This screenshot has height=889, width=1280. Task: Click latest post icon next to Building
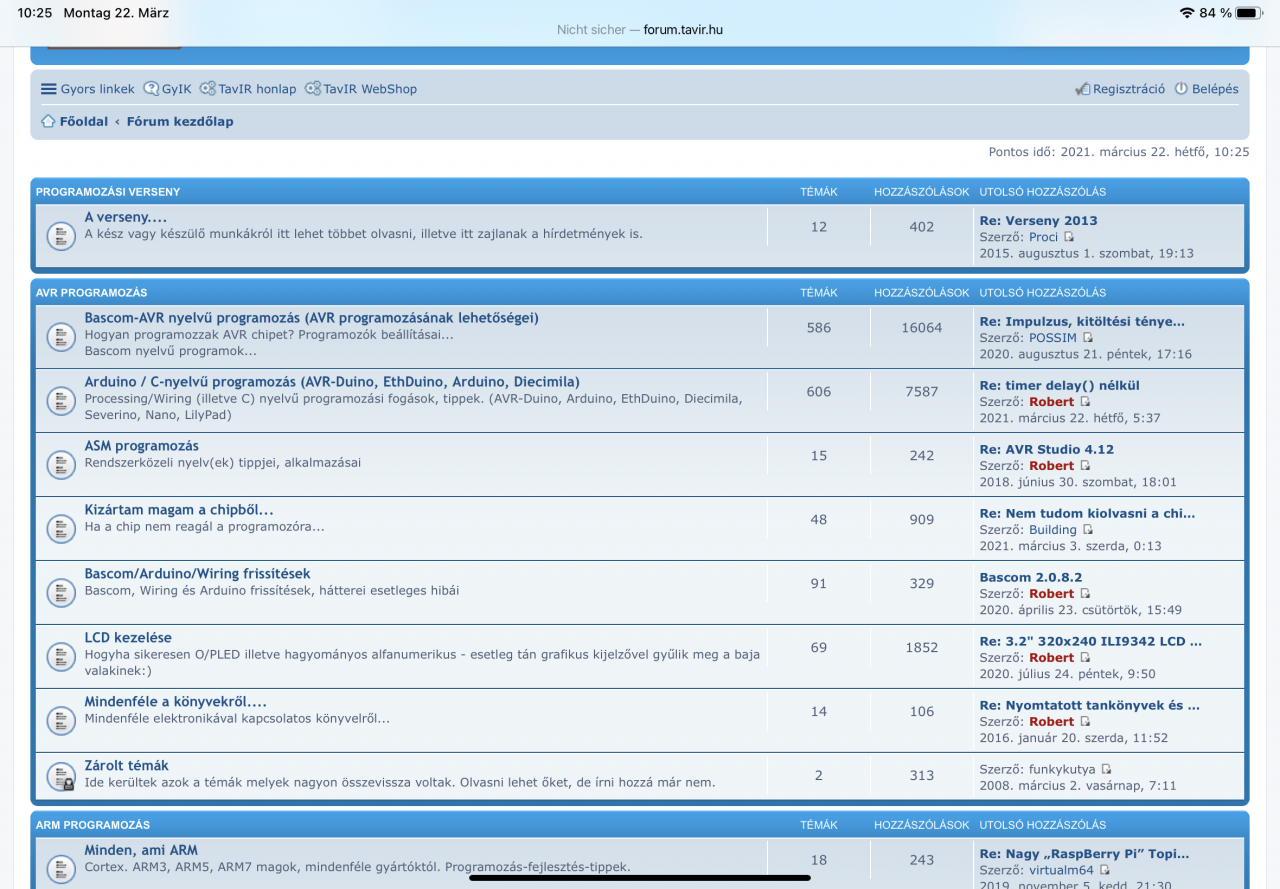[1088, 530]
